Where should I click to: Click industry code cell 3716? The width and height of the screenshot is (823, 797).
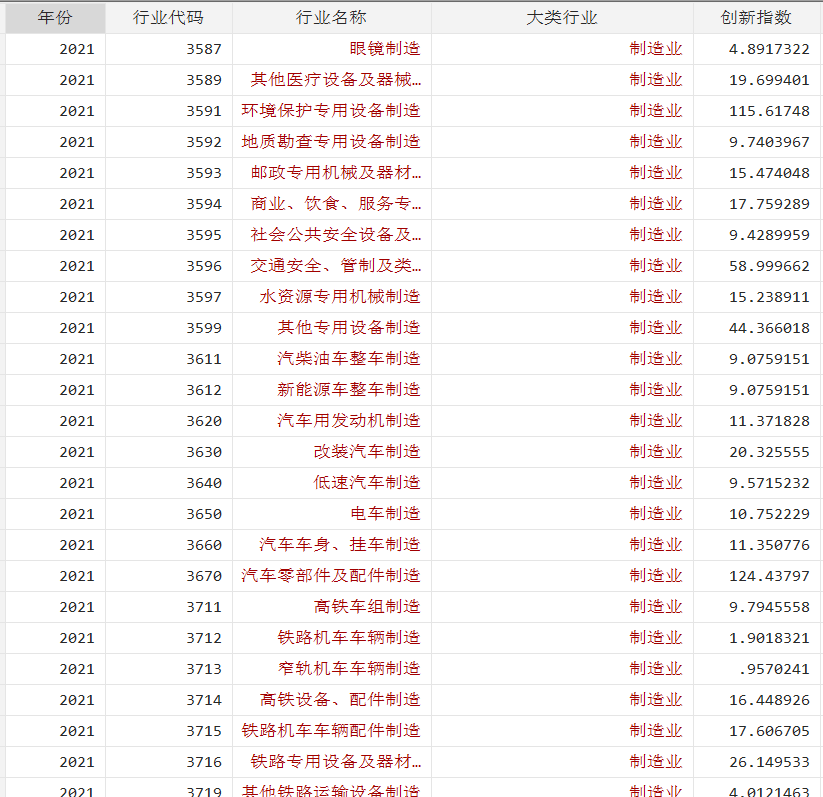168,762
